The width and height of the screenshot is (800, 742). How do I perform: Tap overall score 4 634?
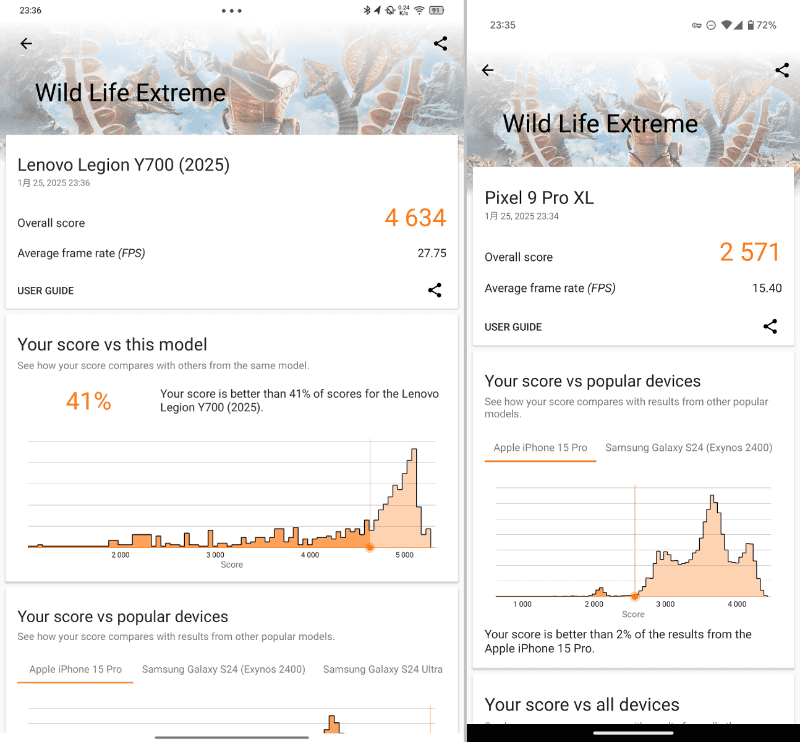click(x=415, y=218)
